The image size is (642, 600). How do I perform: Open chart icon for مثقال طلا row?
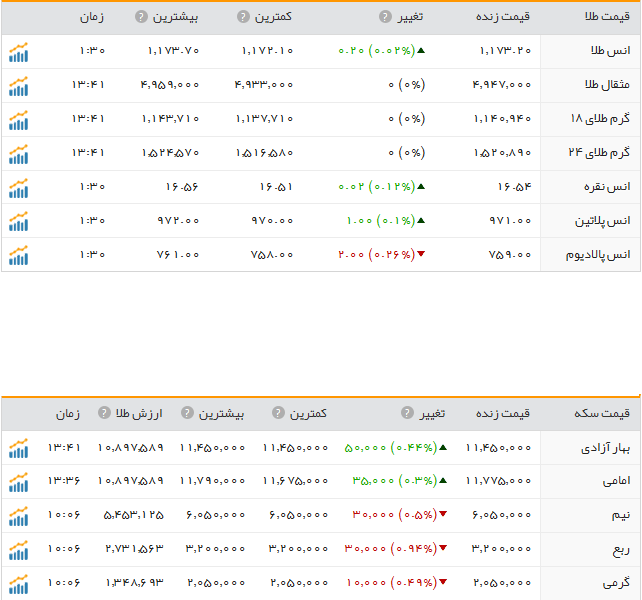point(18,86)
